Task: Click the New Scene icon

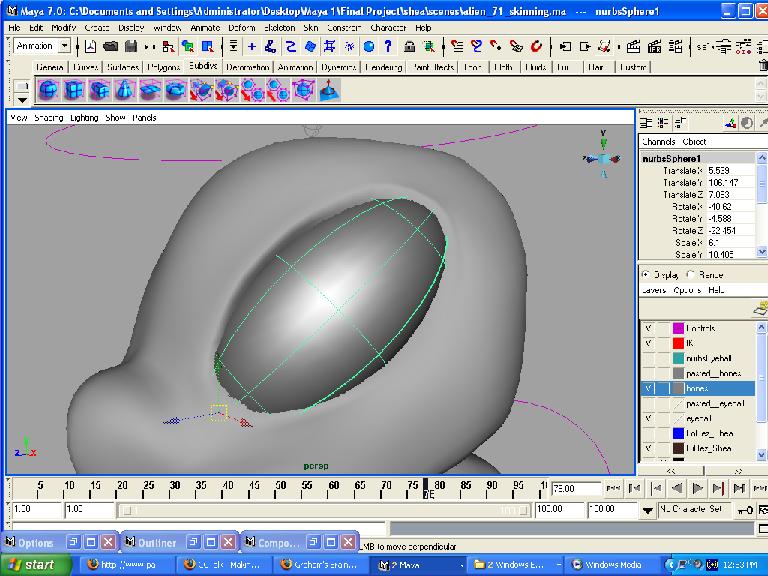Action: [x=91, y=47]
